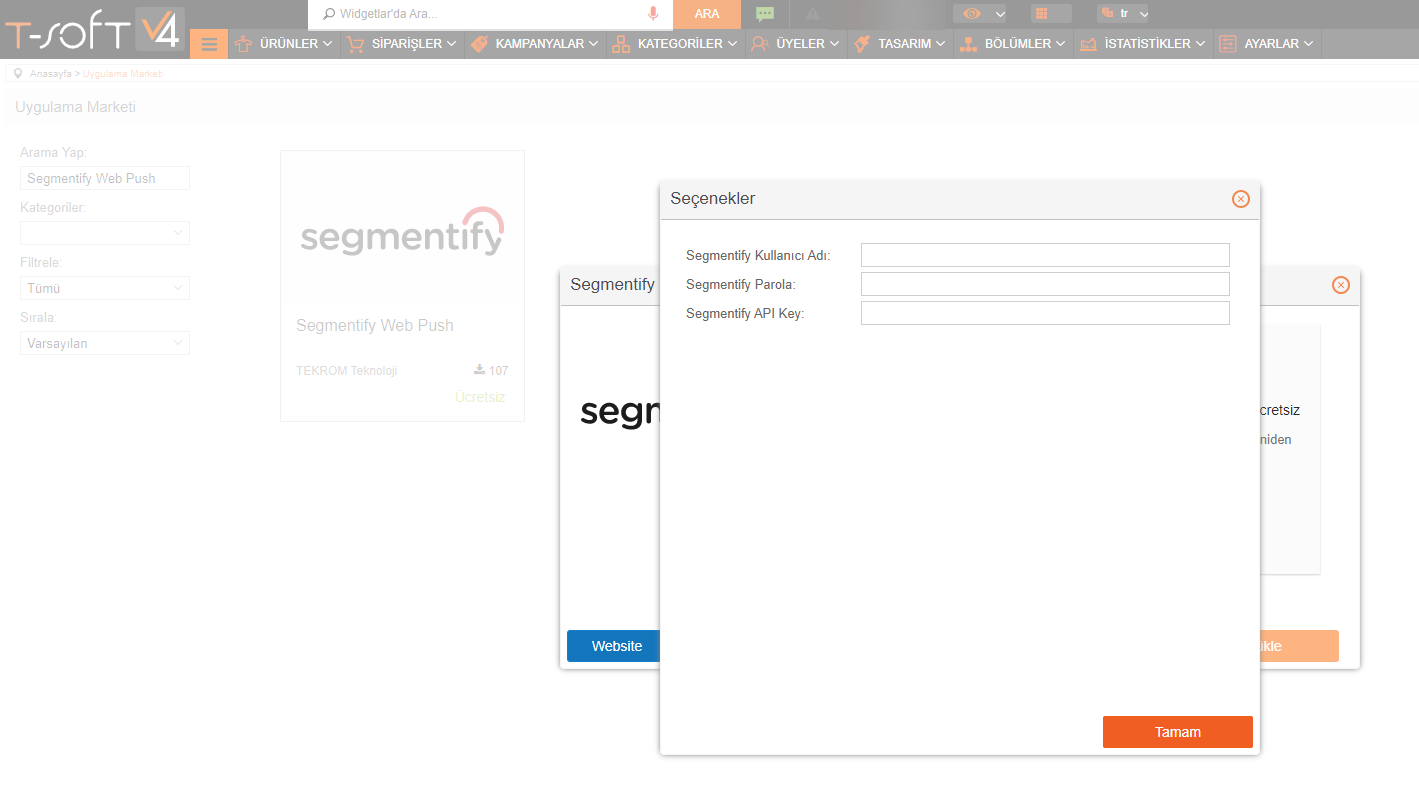The image size is (1419, 801).
Task: Click the Segmentify logo on app card
Action: [x=402, y=232]
